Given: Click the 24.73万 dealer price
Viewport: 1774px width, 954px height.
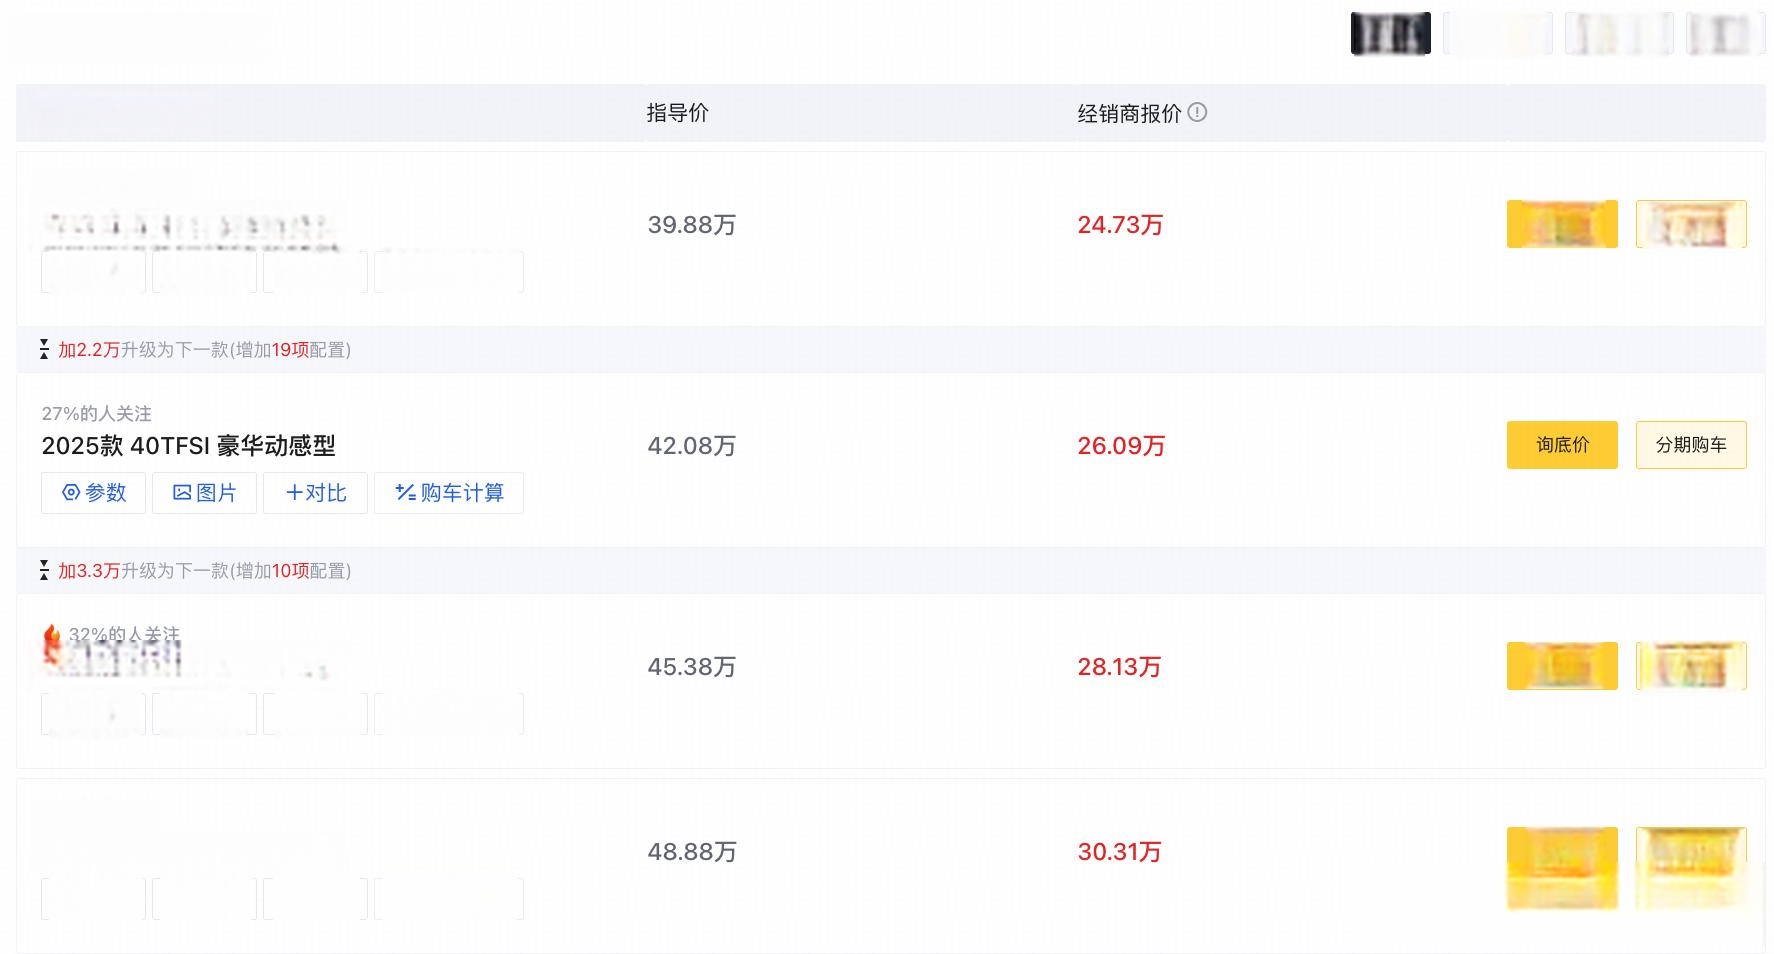Looking at the screenshot, I should 1119,225.
